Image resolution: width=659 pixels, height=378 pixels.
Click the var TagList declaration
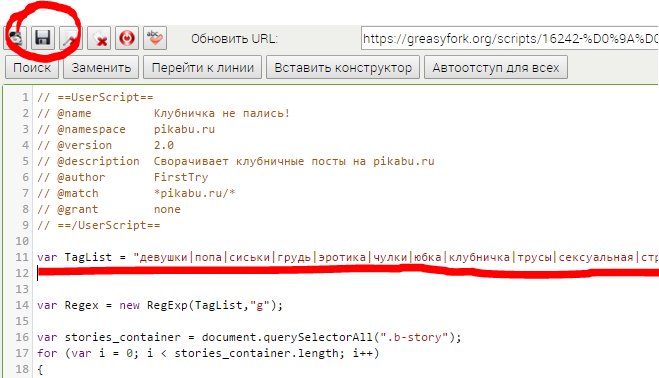point(74,257)
